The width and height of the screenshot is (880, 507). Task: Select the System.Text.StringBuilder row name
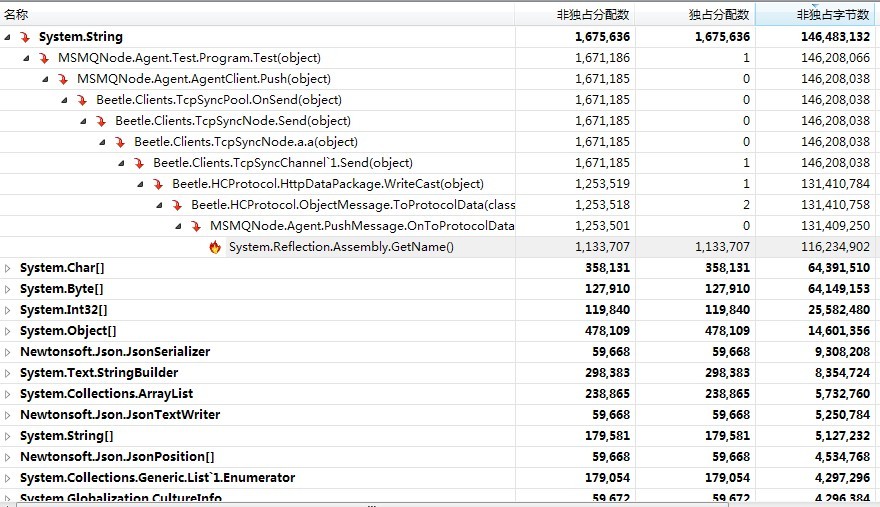99,373
